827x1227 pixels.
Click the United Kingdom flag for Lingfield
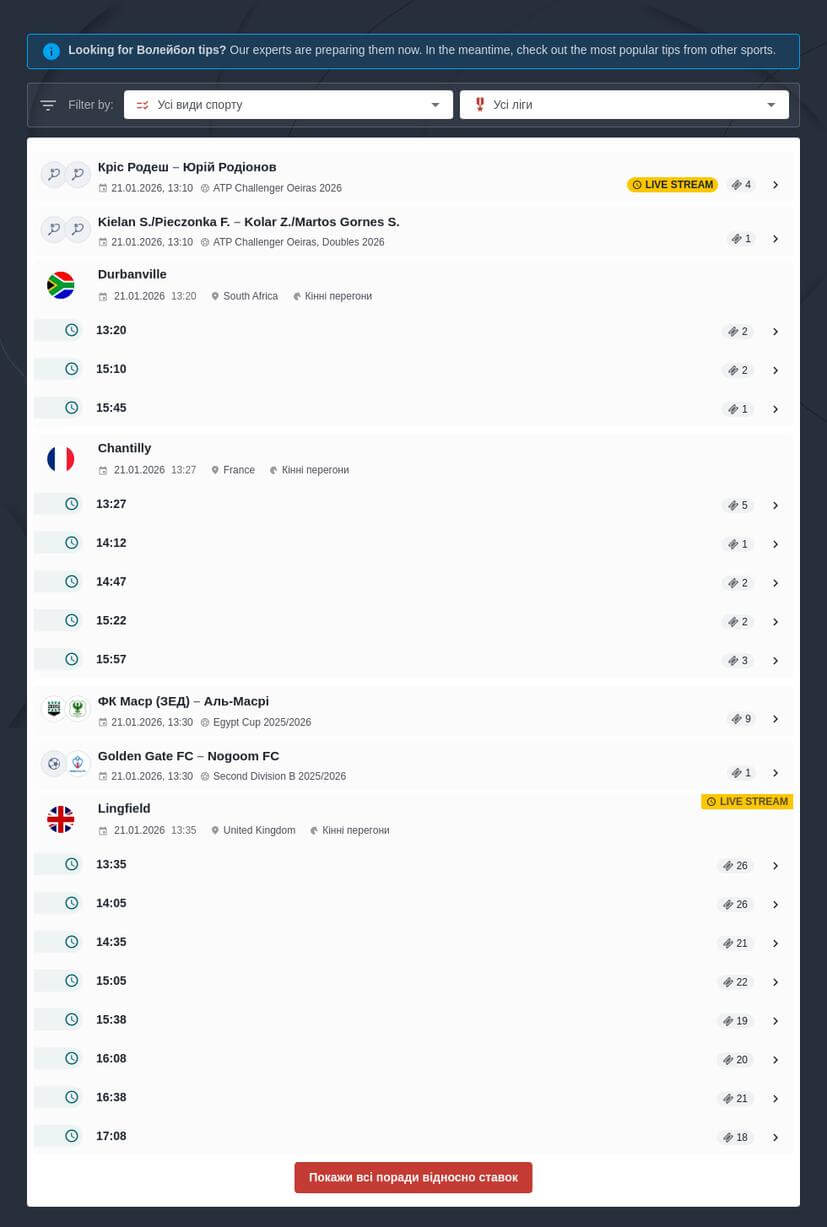coord(61,819)
